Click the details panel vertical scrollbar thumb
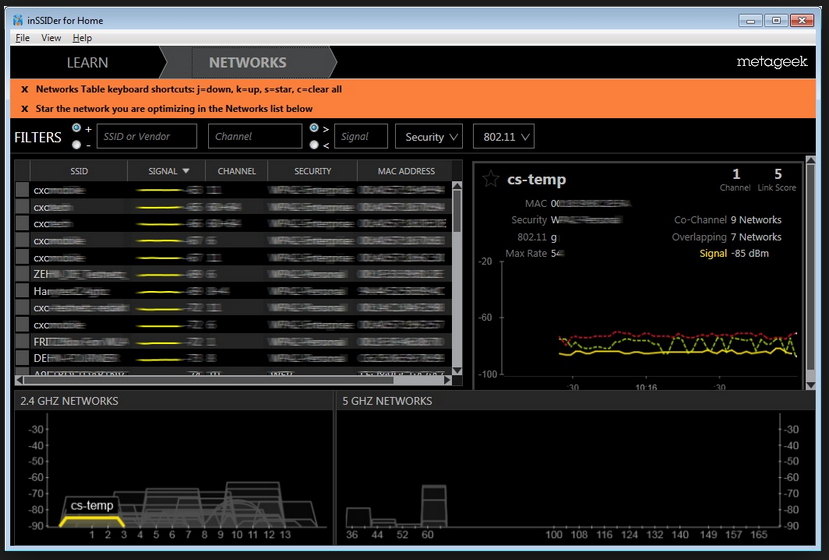 810,267
